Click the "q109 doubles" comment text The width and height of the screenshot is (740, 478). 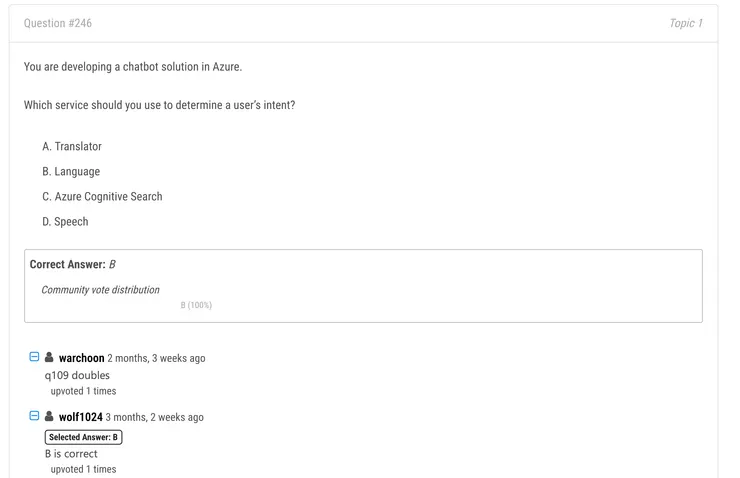77,375
